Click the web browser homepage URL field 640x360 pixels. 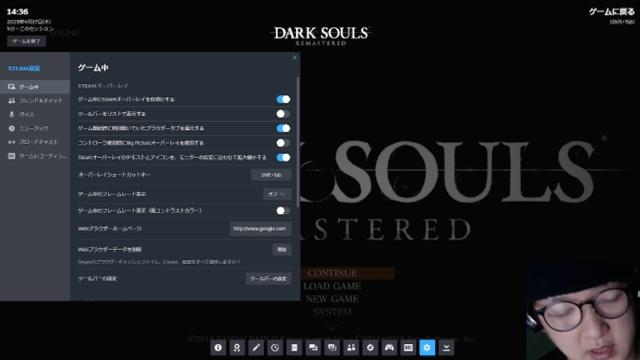click(x=260, y=229)
